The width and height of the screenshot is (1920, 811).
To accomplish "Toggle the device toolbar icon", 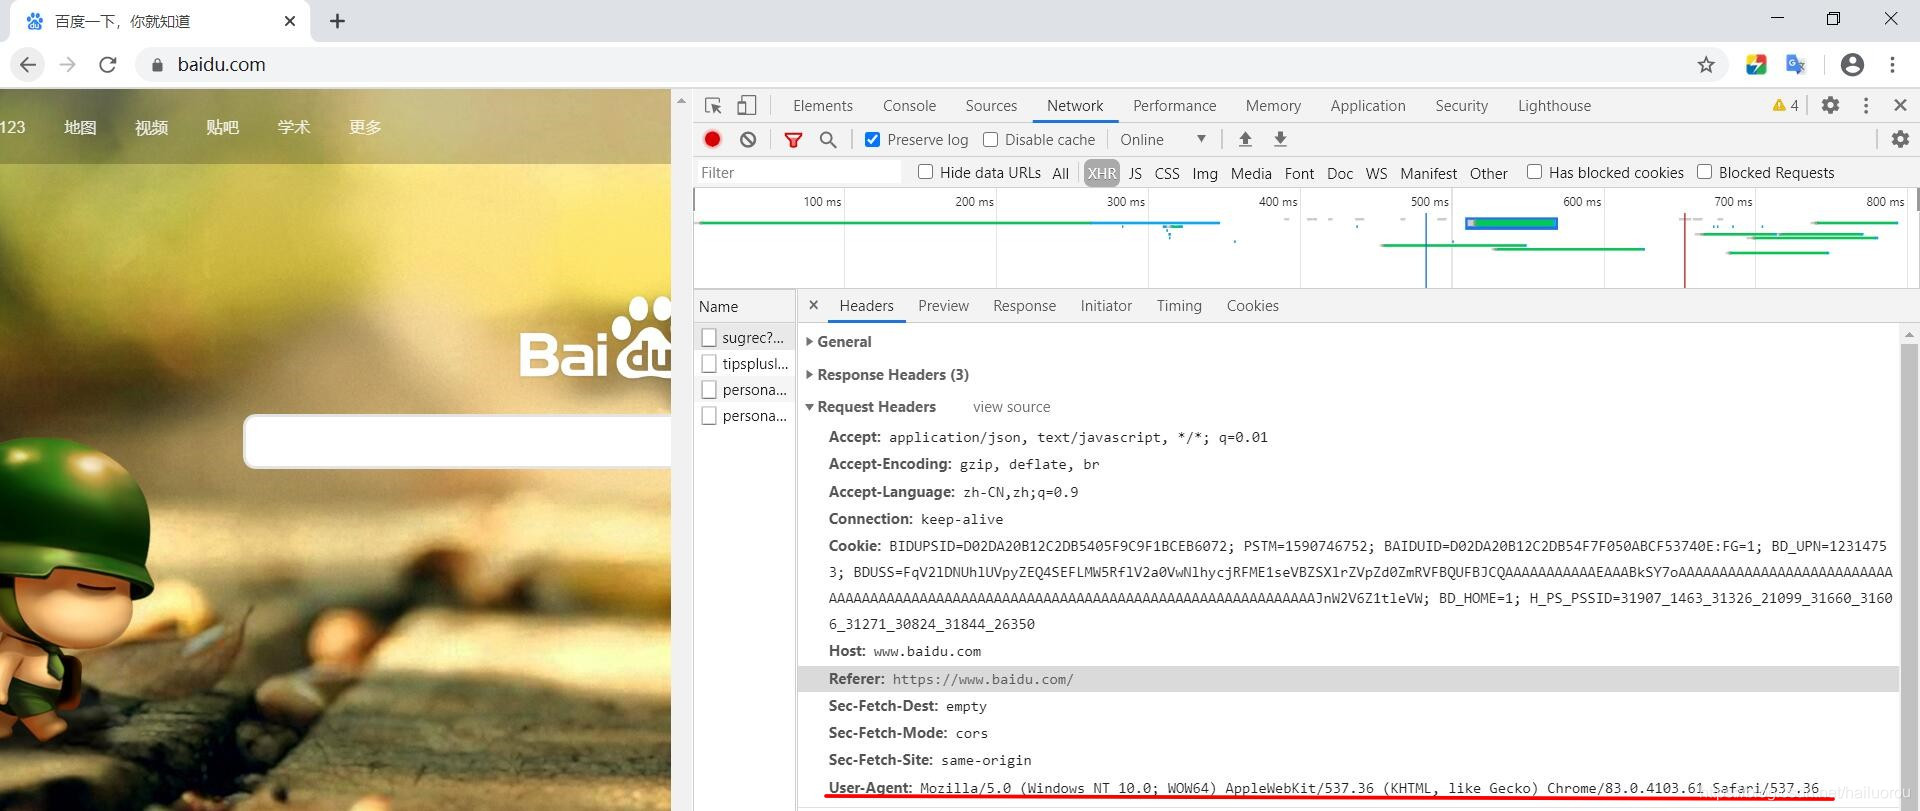I will [747, 105].
